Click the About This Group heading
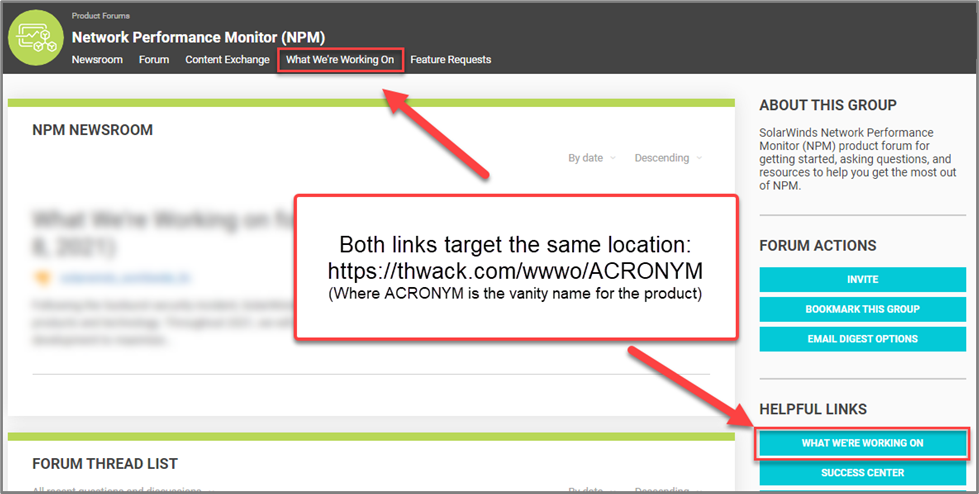The image size is (979, 494). click(828, 106)
